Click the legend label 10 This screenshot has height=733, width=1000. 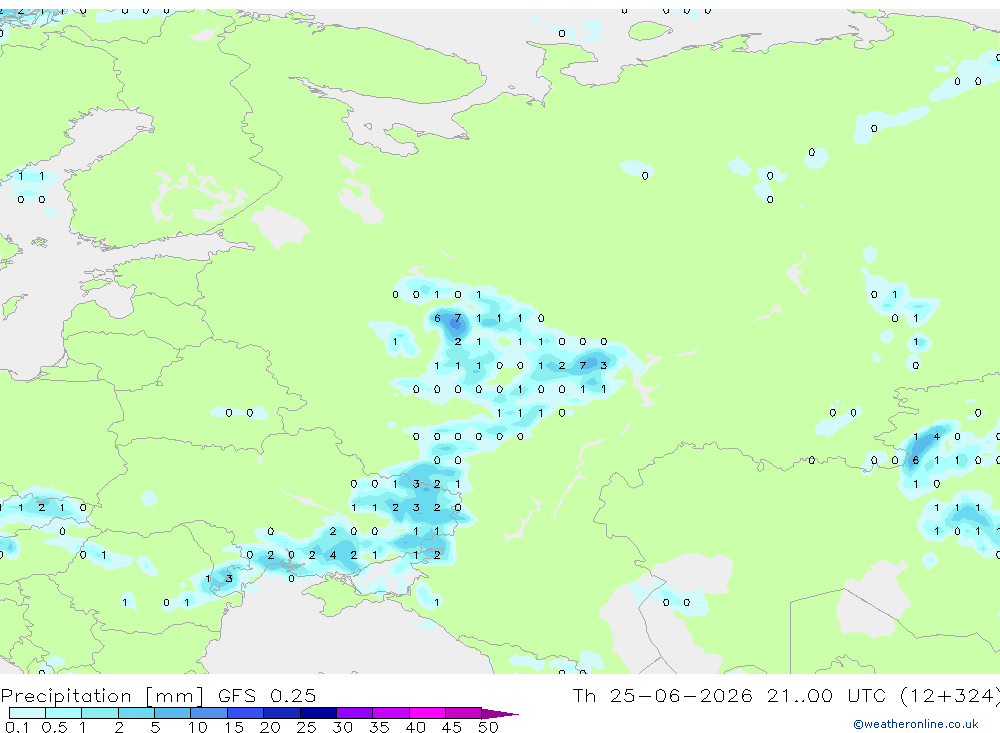pos(197,727)
